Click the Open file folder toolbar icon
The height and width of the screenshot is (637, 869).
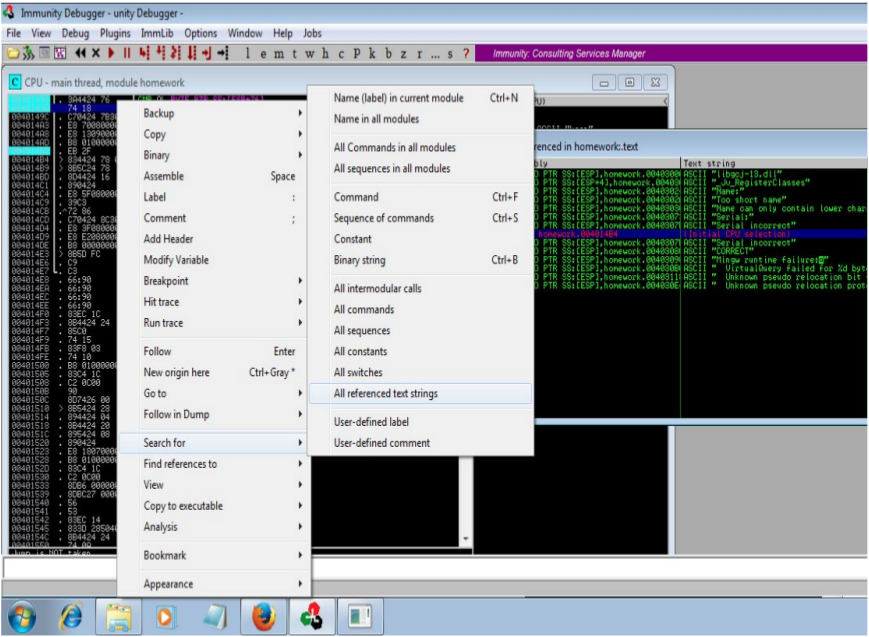coord(13,53)
